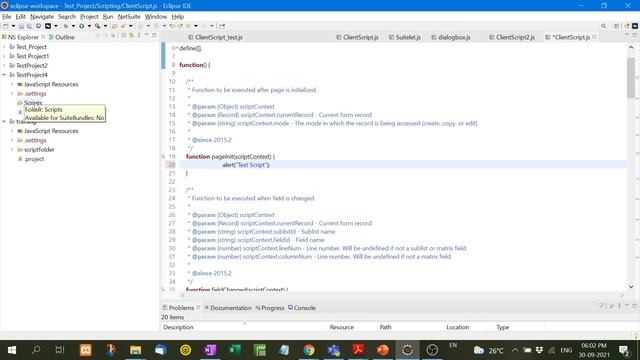This screenshot has height=360, width=640.
Task: Open the Documentation tab in bottom panel
Action: pyautogui.click(x=228, y=308)
